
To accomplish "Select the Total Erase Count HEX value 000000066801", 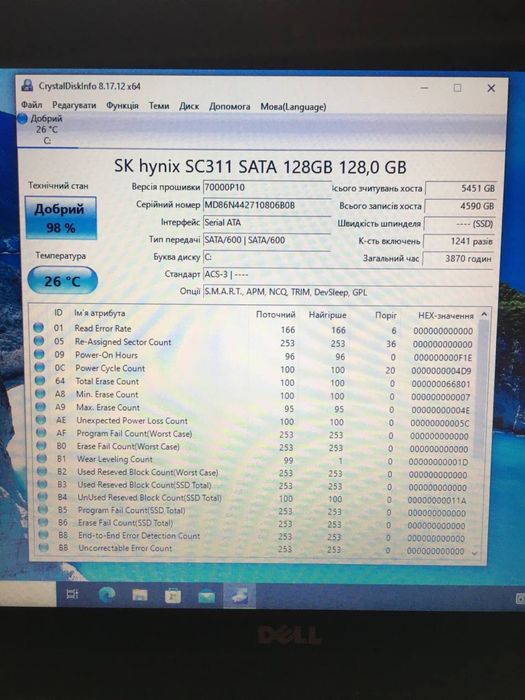I will click(x=441, y=384).
